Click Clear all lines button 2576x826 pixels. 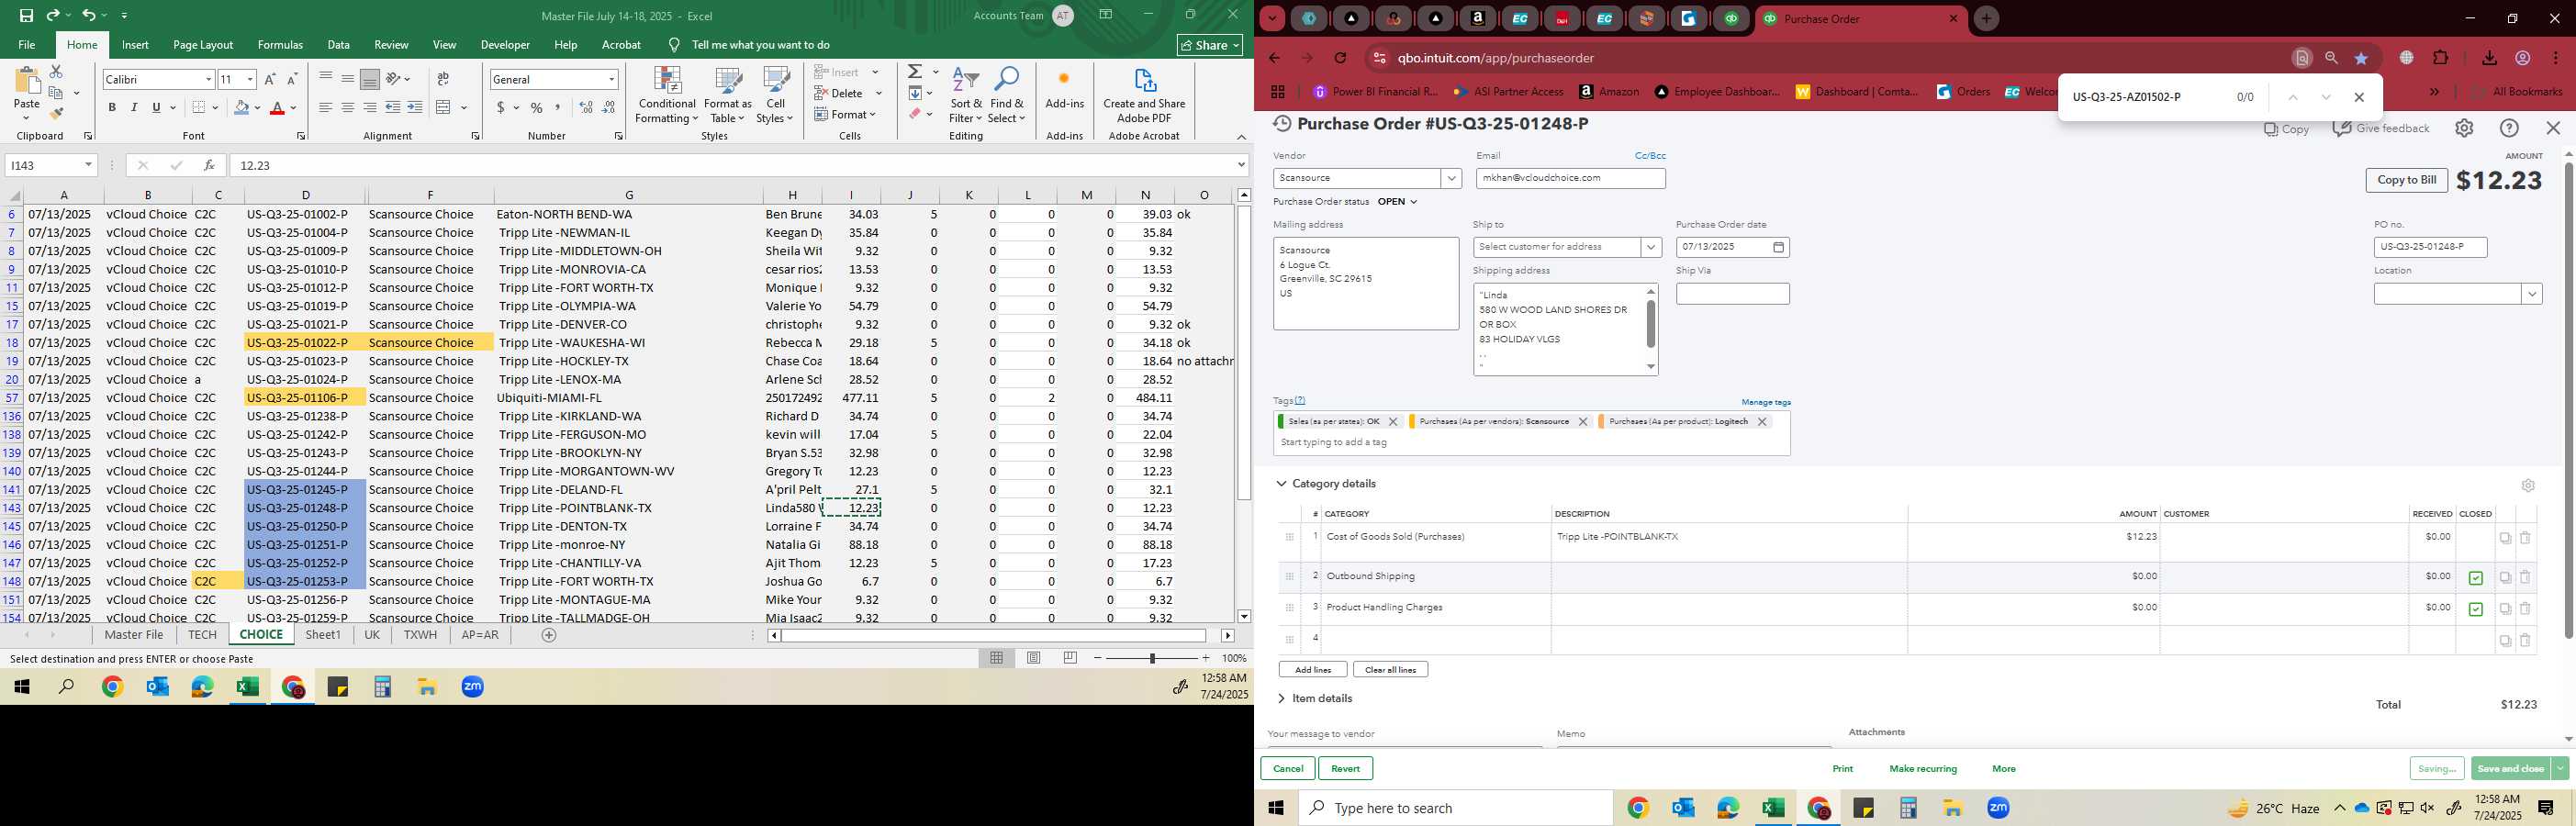[x=1390, y=670]
